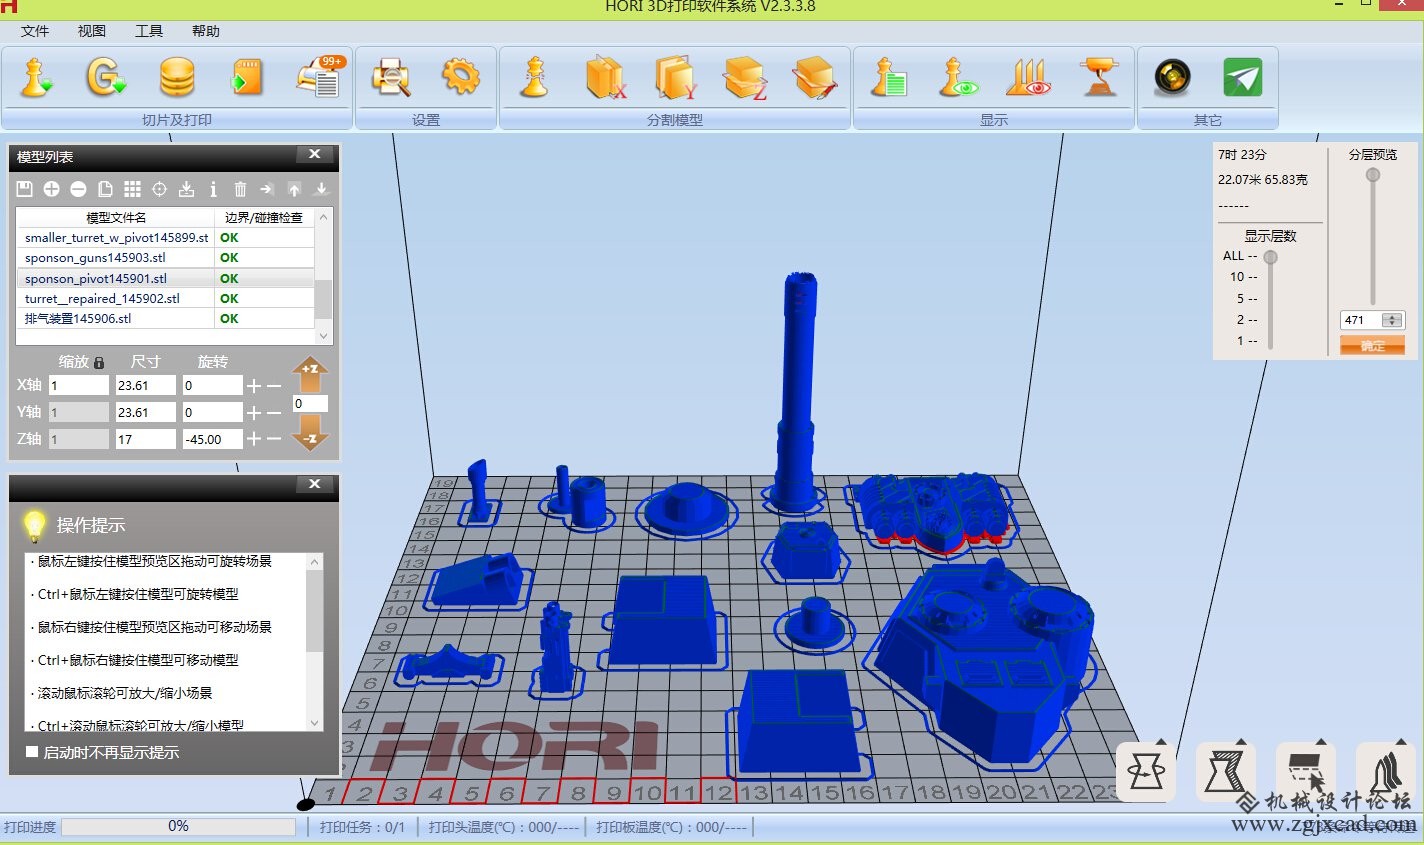Image resolution: width=1424 pixels, height=845 pixels.
Task: Click the black round camera icon in 其它
Action: pyautogui.click(x=1172, y=77)
